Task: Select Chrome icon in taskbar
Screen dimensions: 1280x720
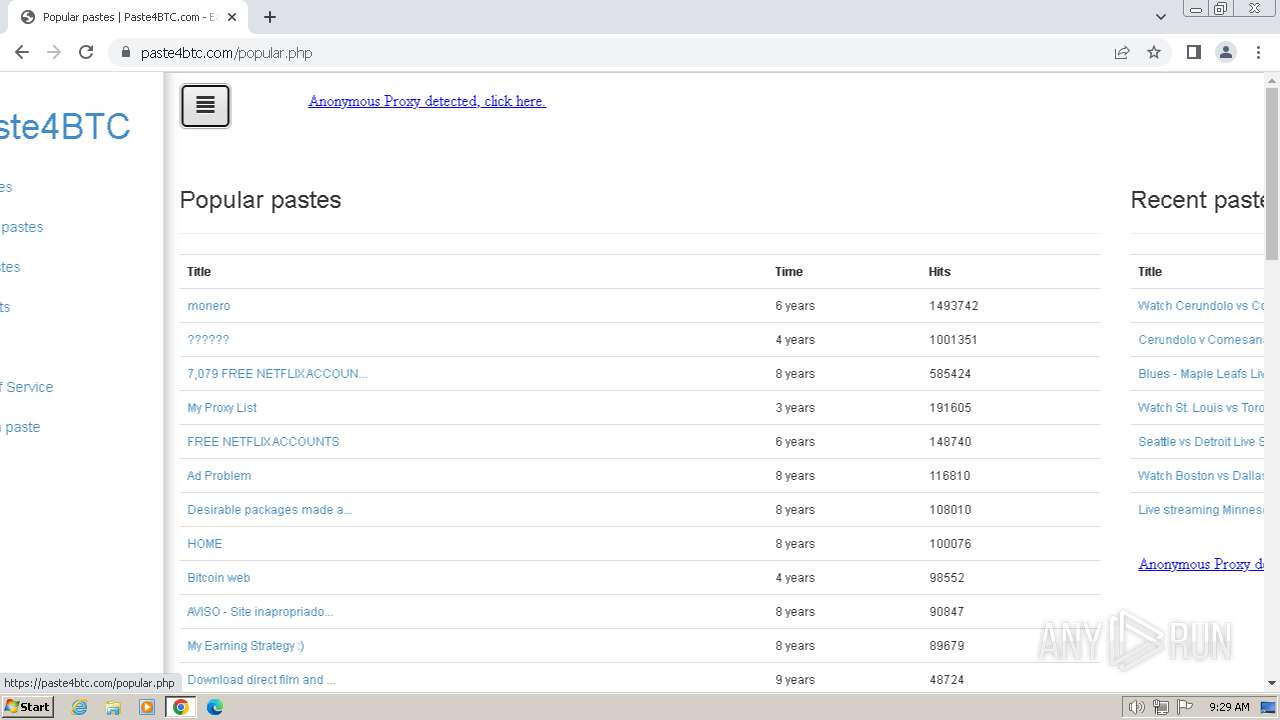Action: (x=181, y=707)
